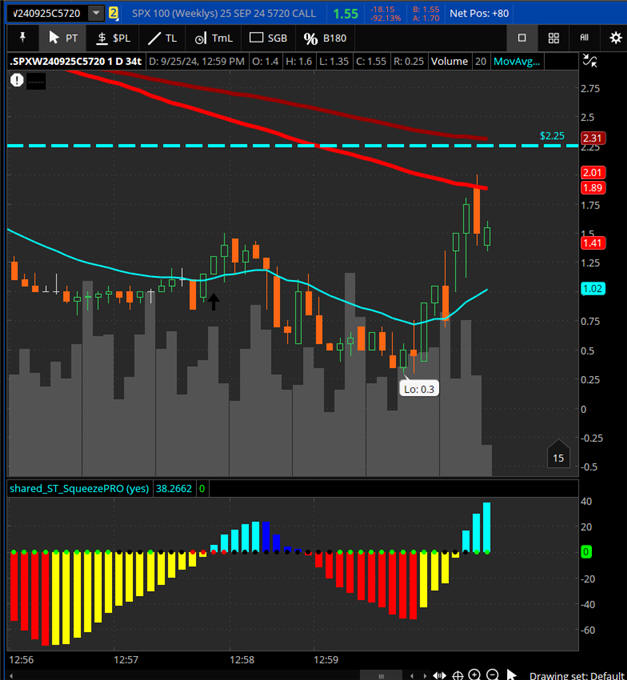Viewport: 627px width, 680px height.
Task: Click the symbol input field 240925C5720
Action: (47, 13)
